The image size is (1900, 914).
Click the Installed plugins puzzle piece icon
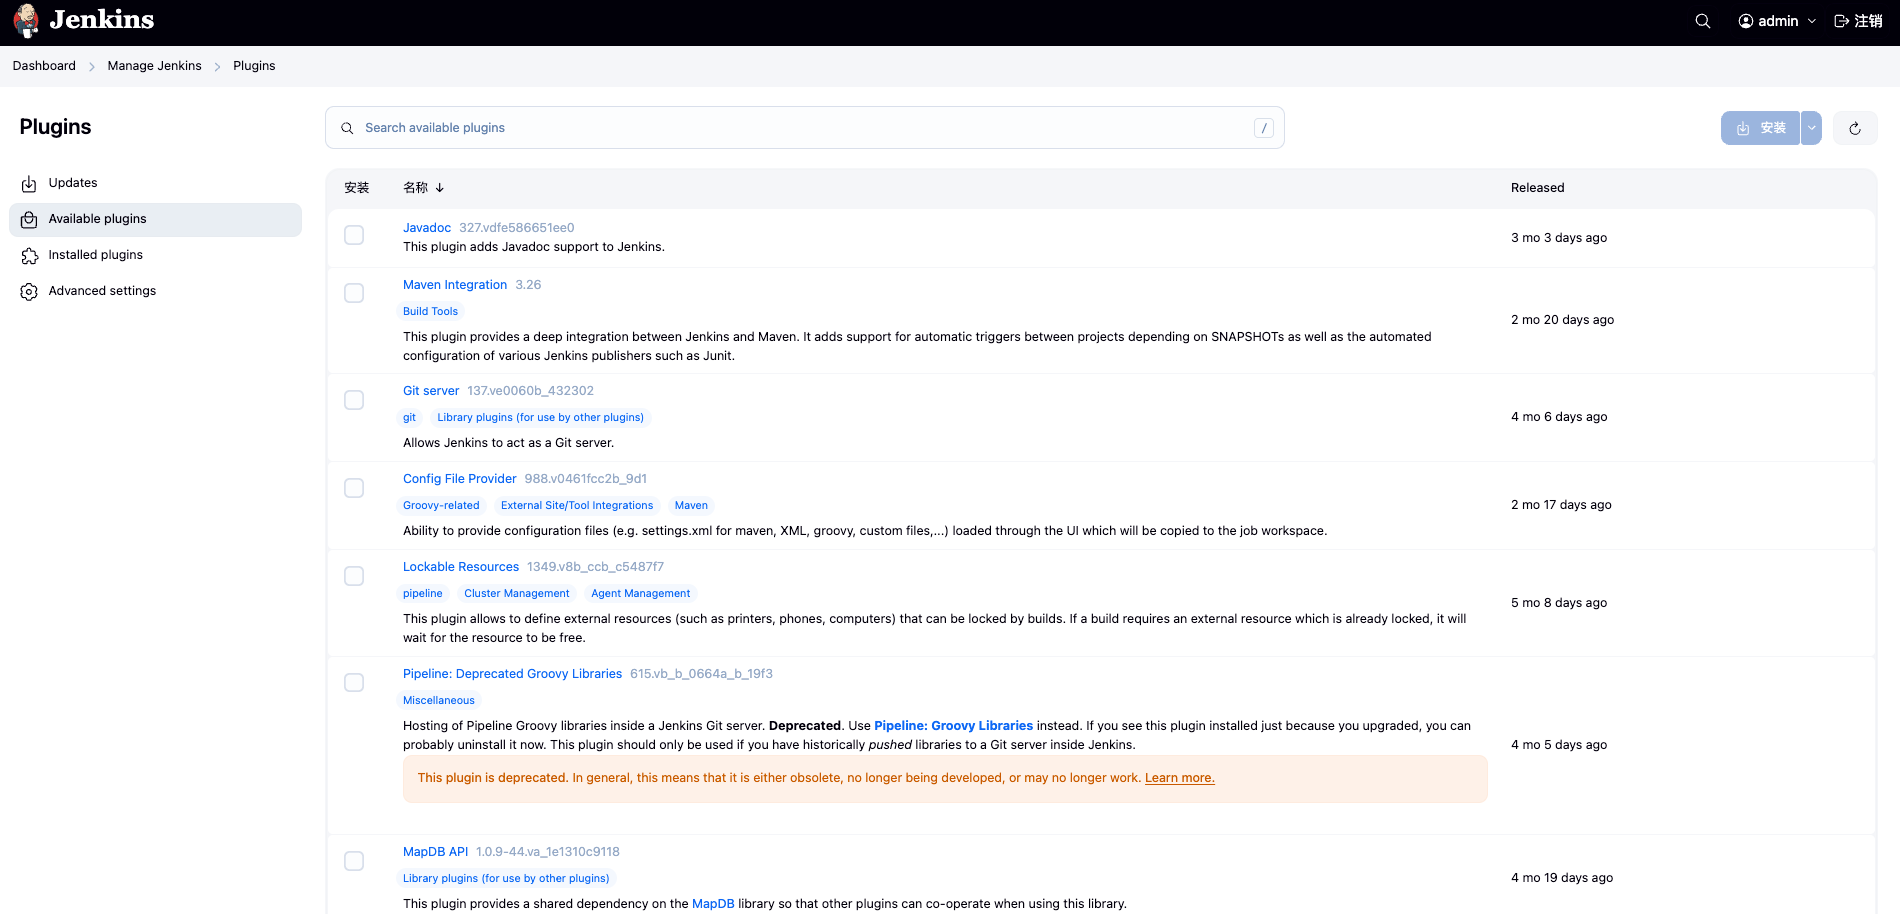(x=29, y=256)
